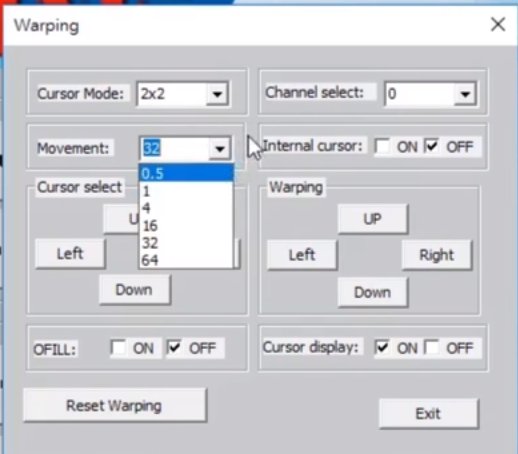Choose 64 from the Movement list

(186, 260)
